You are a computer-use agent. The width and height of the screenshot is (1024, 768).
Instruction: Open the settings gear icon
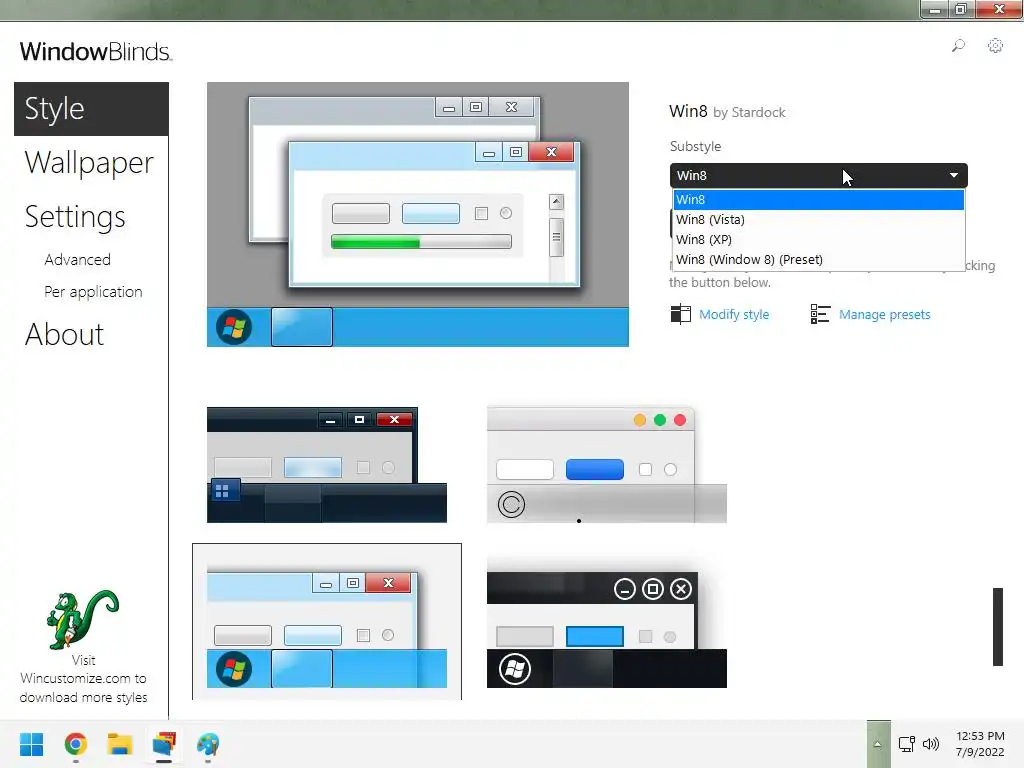pos(995,46)
